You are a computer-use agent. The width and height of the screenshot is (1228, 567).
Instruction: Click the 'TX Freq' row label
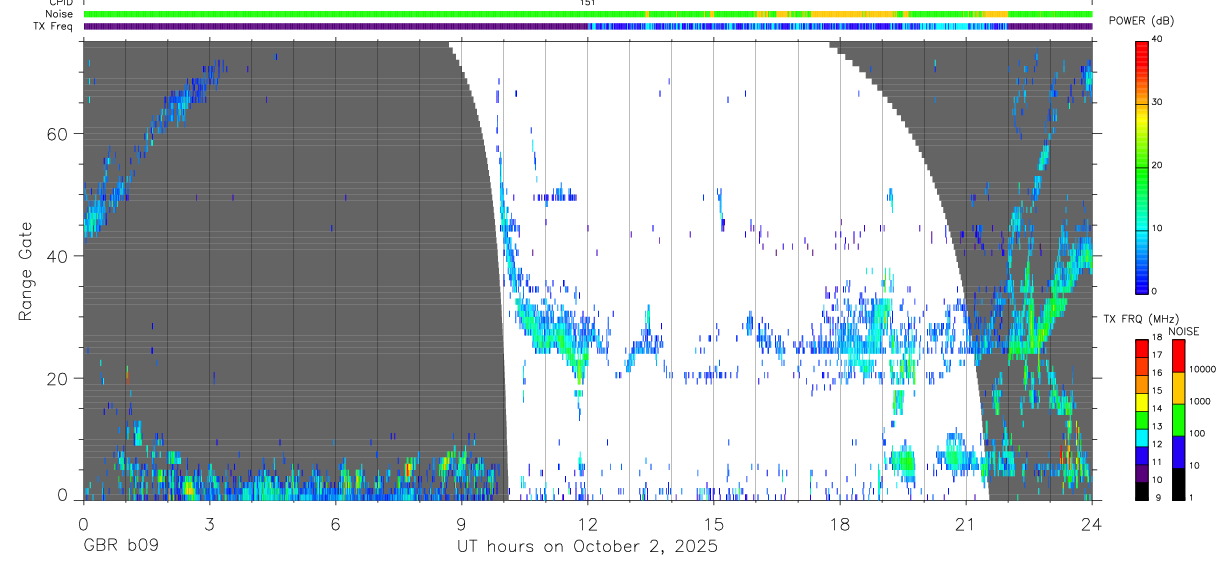(53, 26)
